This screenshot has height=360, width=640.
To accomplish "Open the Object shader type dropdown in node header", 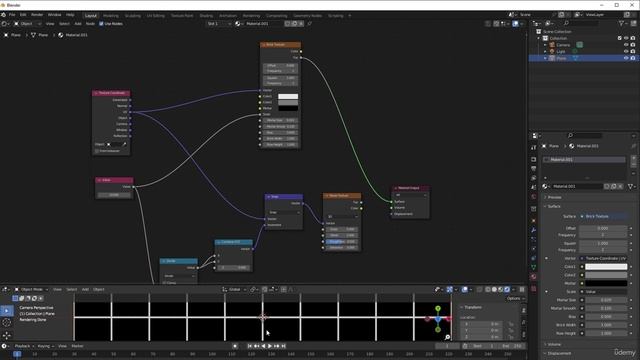I will (x=27, y=24).
